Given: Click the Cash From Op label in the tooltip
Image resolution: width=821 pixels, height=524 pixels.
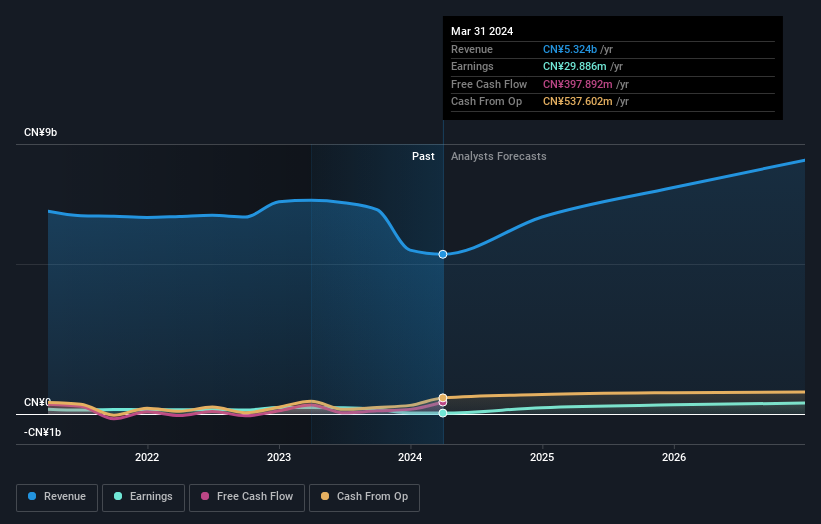Looking at the screenshot, I should pyautogui.click(x=486, y=102).
